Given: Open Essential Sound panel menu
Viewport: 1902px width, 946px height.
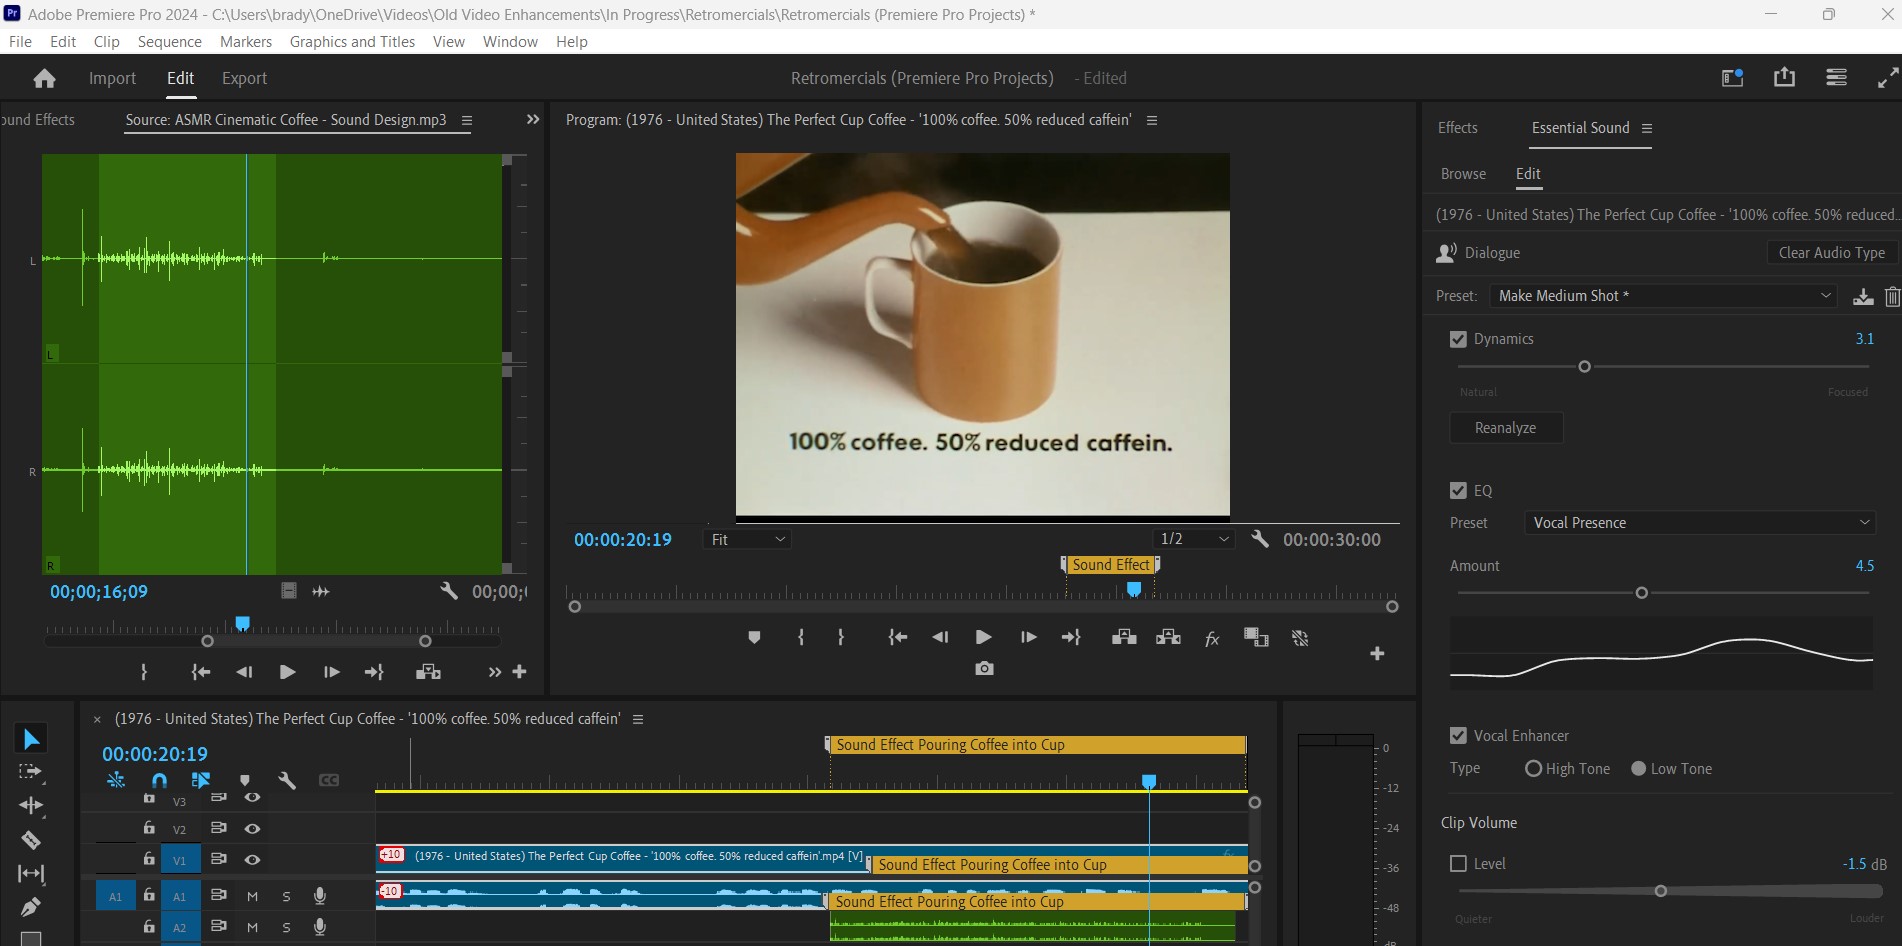Looking at the screenshot, I should [1647, 128].
